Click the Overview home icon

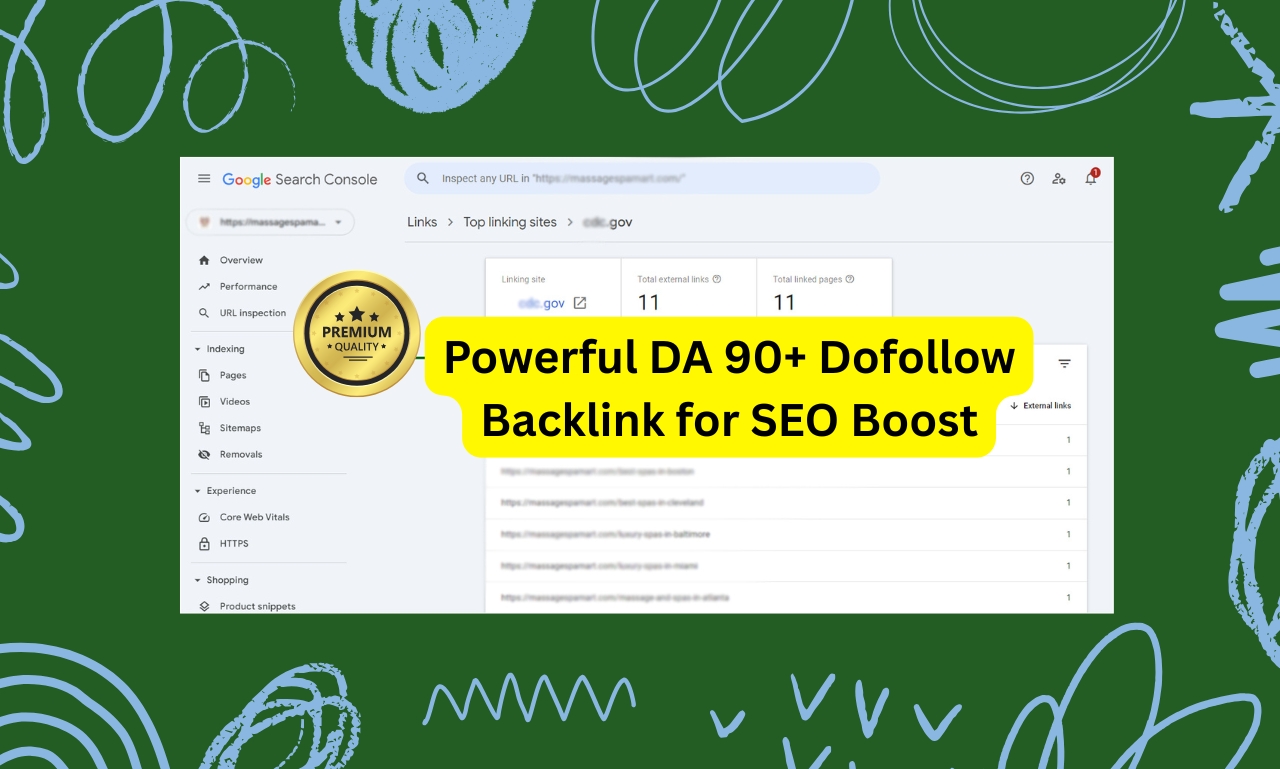pyautogui.click(x=204, y=260)
